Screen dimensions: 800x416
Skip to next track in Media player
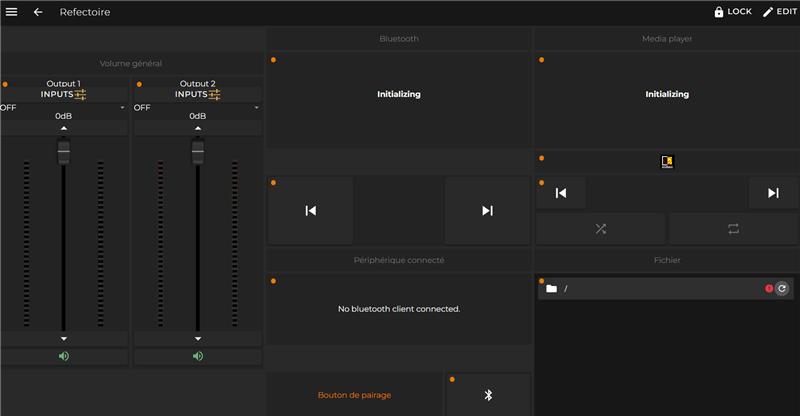coord(773,193)
